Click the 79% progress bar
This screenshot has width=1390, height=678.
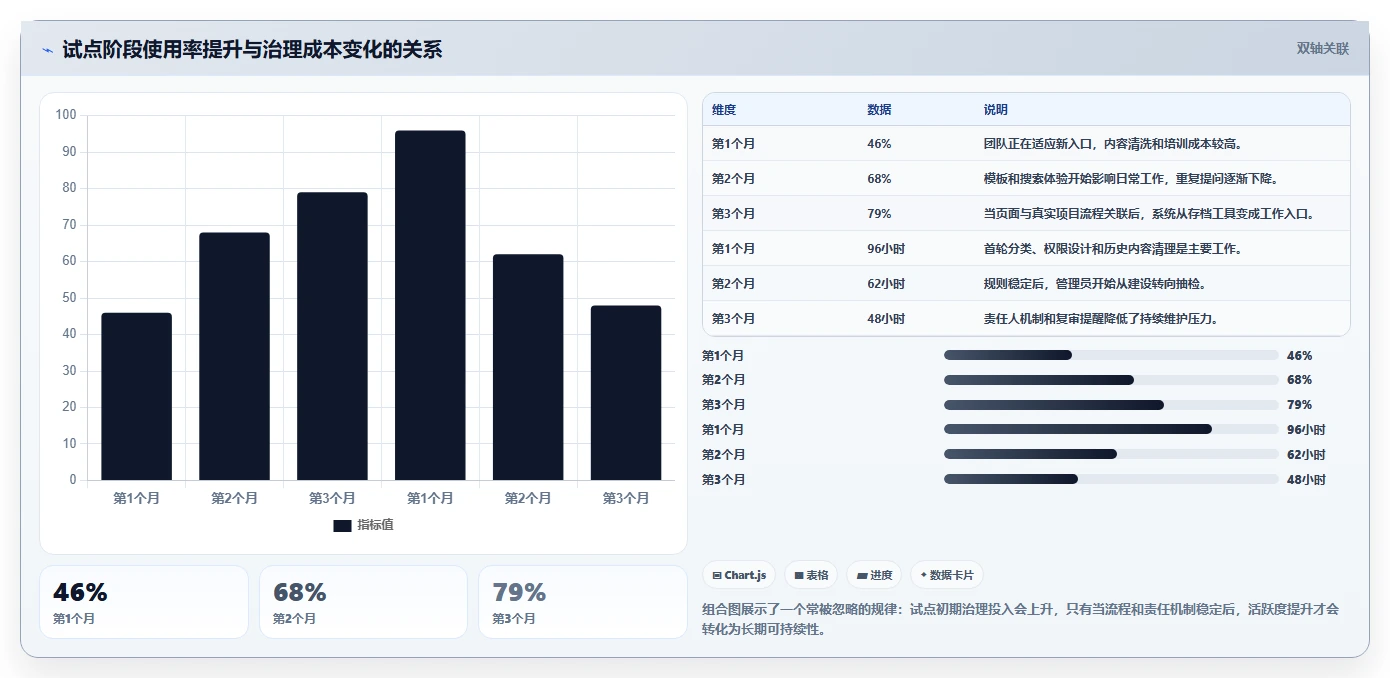pyautogui.click(x=1111, y=405)
